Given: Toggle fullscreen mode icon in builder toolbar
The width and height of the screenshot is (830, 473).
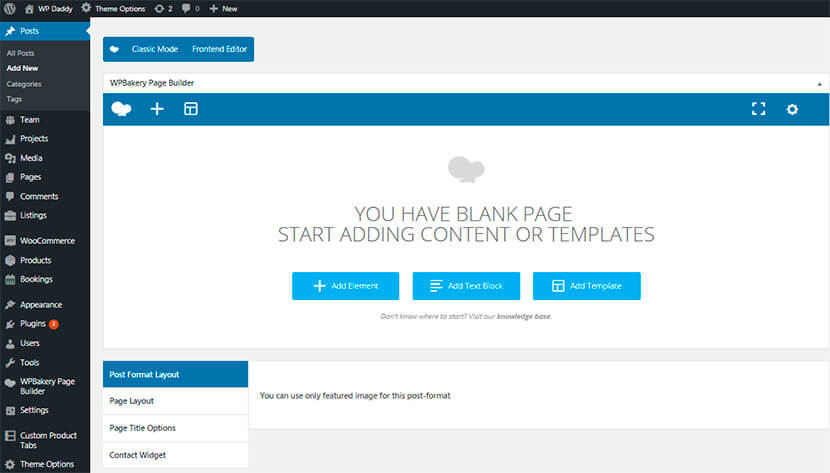Looking at the screenshot, I should click(759, 109).
